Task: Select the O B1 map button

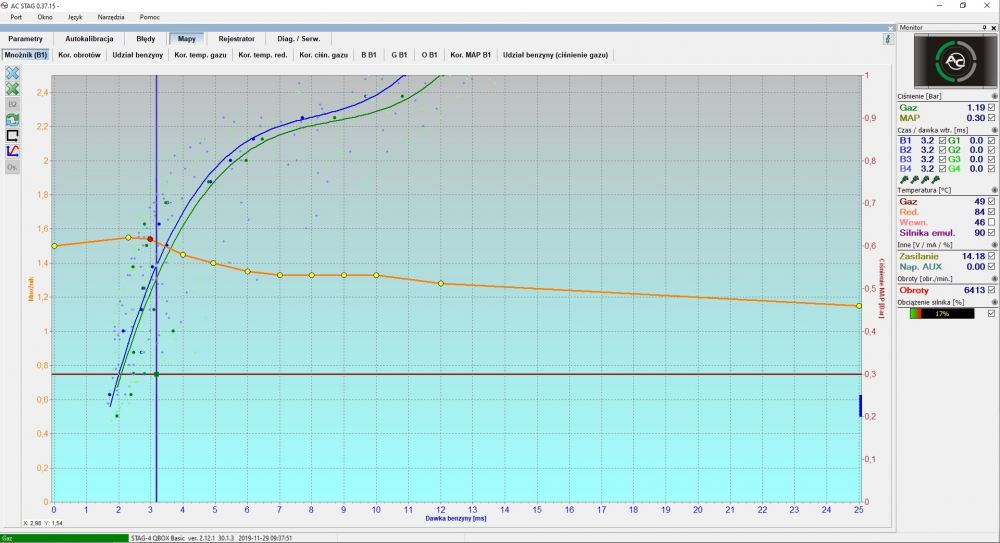Action: click(x=429, y=55)
